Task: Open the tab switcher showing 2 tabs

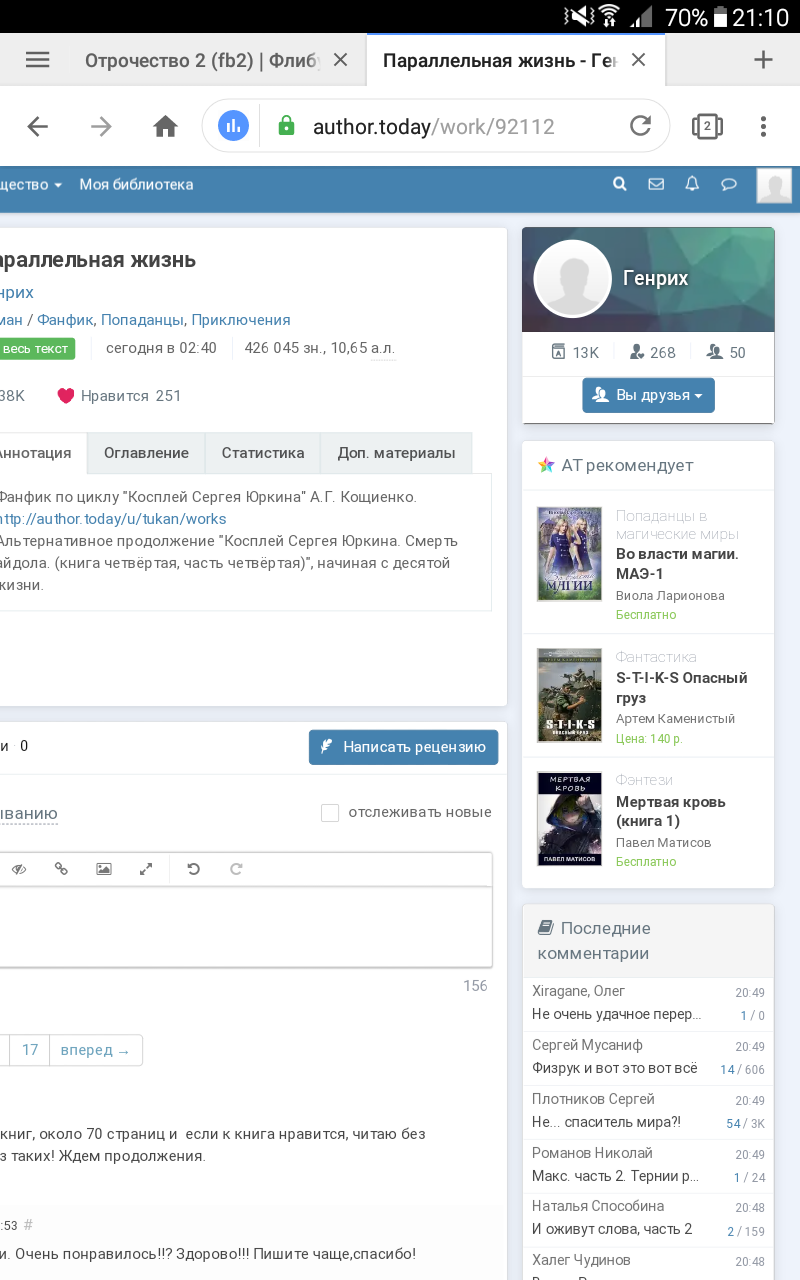Action: [707, 126]
